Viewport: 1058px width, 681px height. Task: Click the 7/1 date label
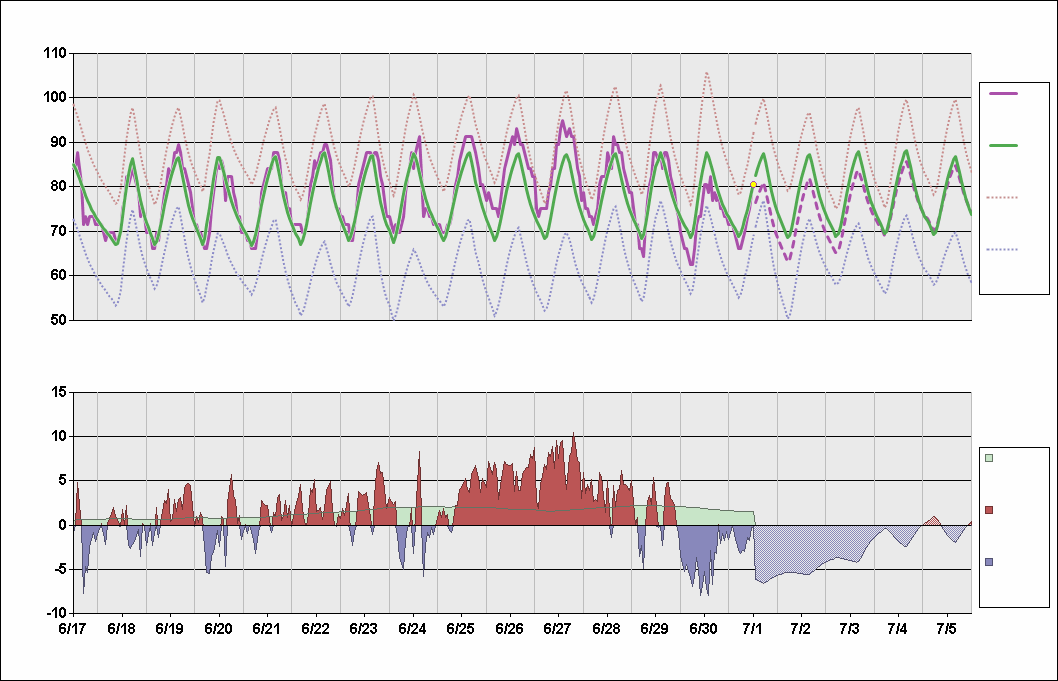click(752, 629)
